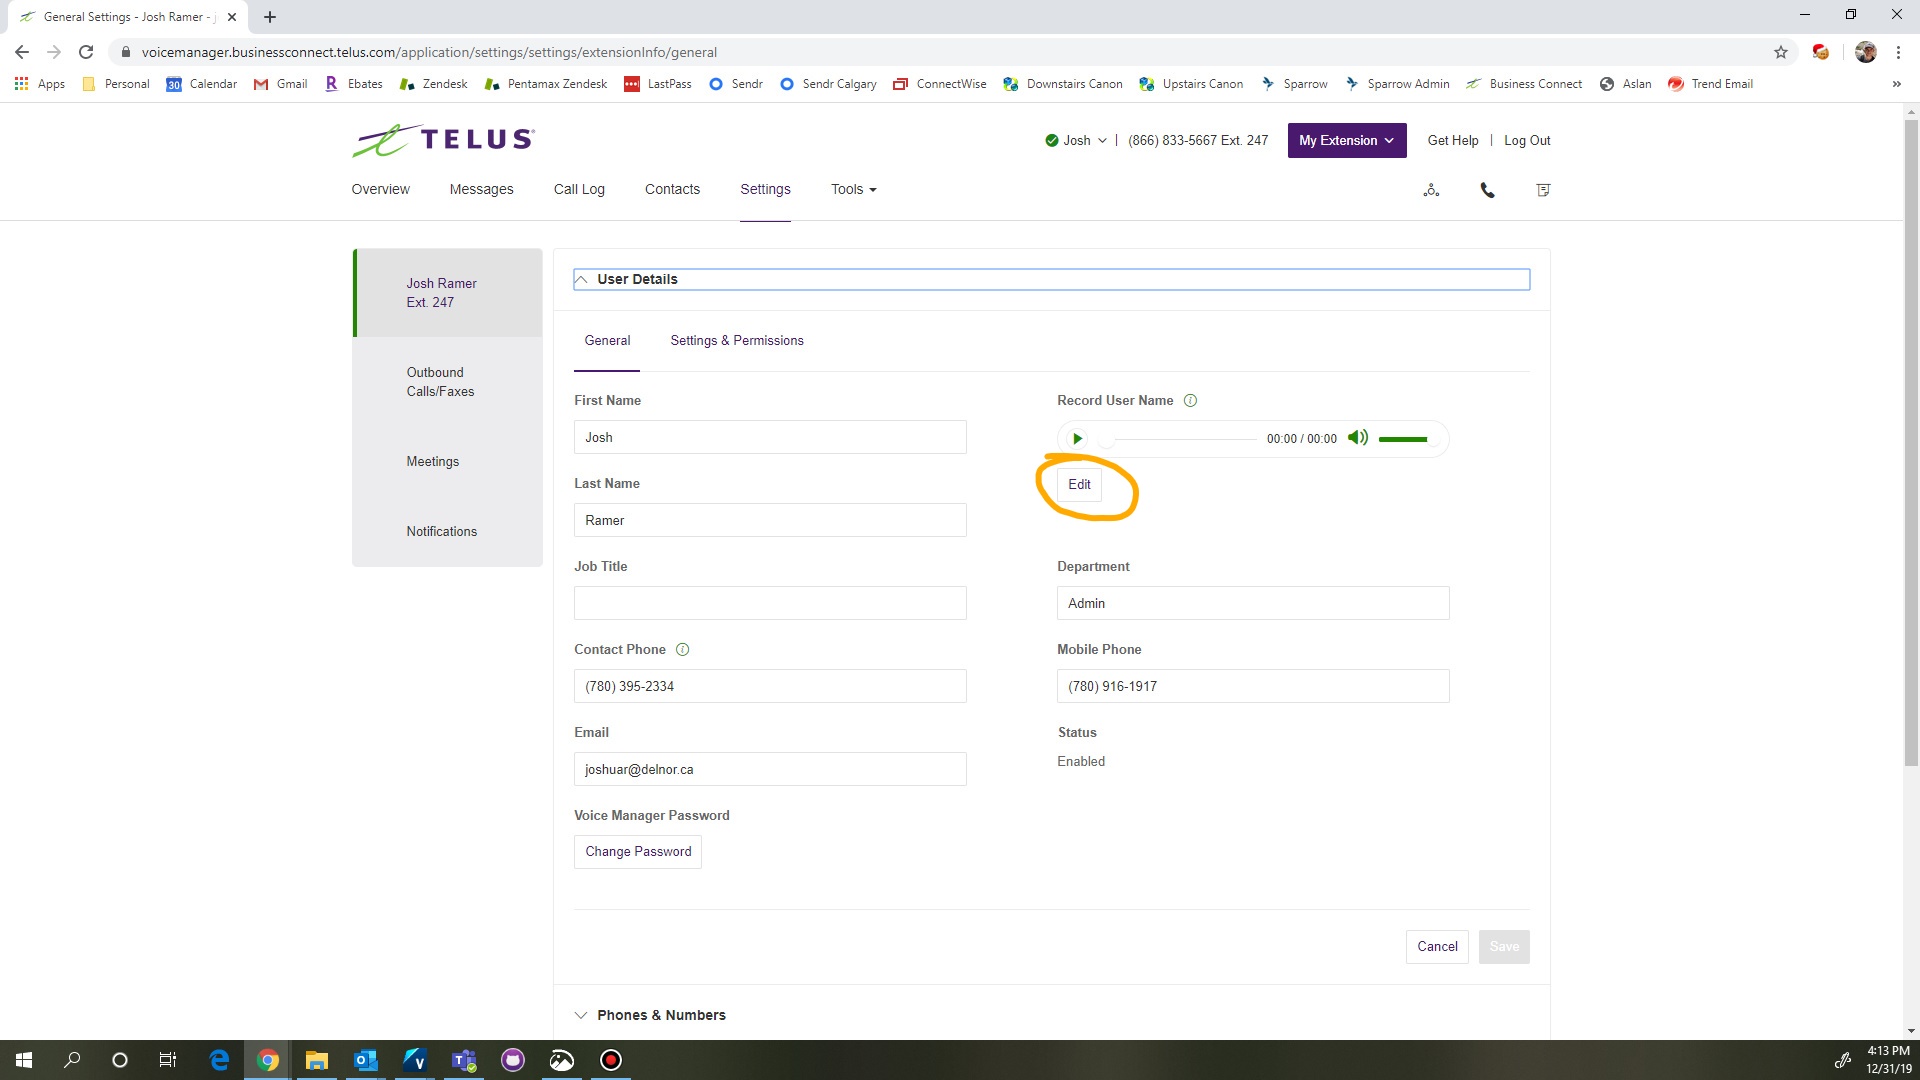The image size is (1920, 1080).
Task: Click the phone call icon in header
Action: (1487, 190)
